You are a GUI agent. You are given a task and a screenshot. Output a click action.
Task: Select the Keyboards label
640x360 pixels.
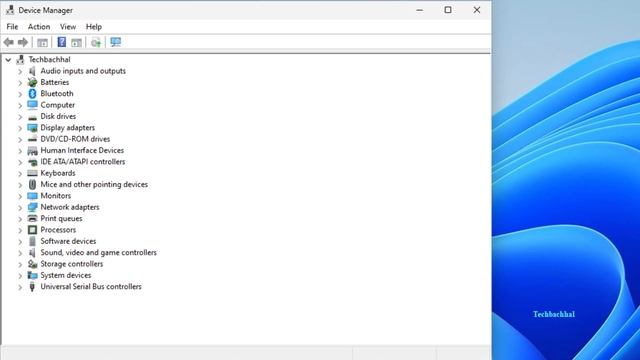[58, 173]
